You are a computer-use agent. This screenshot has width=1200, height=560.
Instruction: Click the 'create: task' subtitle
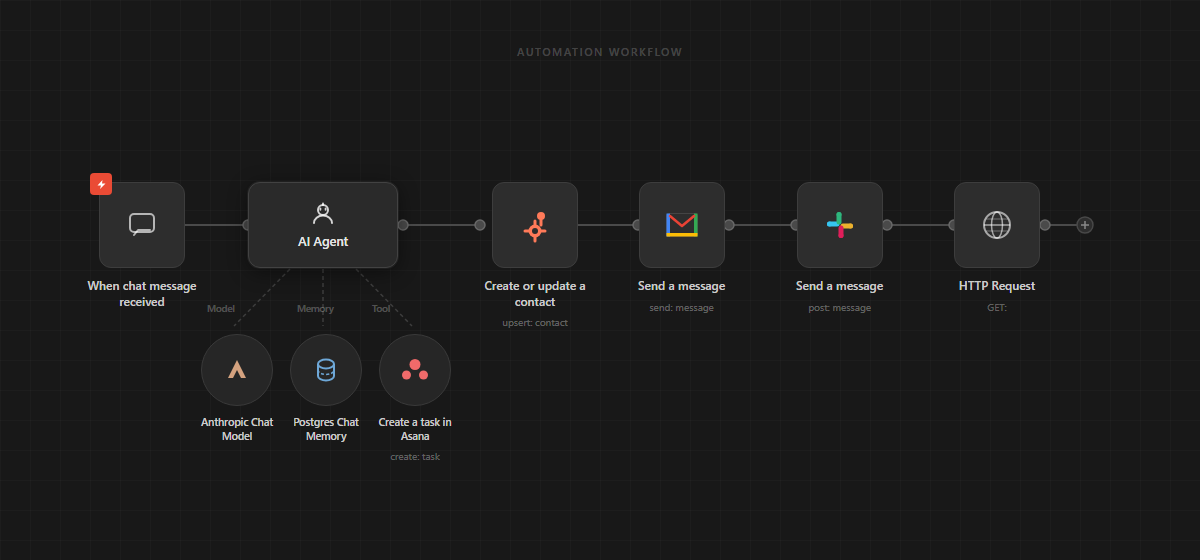(415, 457)
